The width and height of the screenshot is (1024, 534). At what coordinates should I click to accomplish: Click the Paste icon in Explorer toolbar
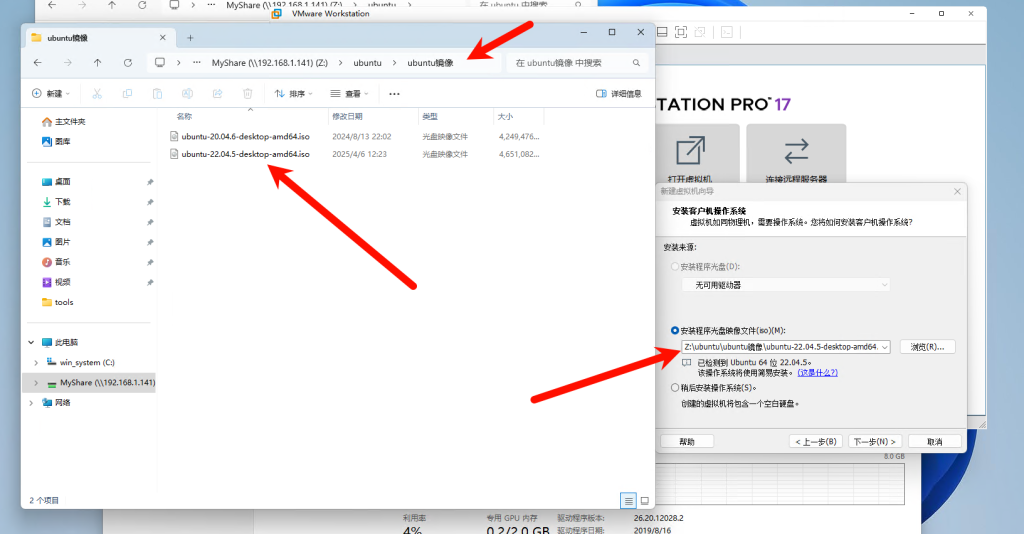pos(157,94)
